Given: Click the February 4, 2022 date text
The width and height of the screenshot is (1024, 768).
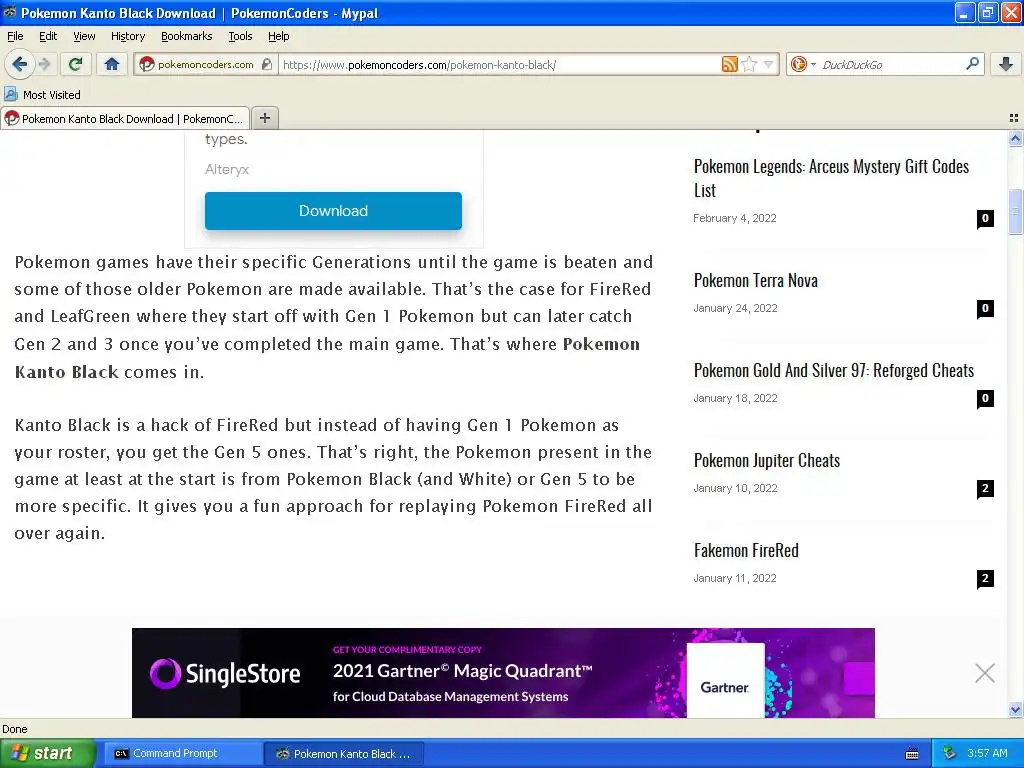Looking at the screenshot, I should click(x=735, y=218).
